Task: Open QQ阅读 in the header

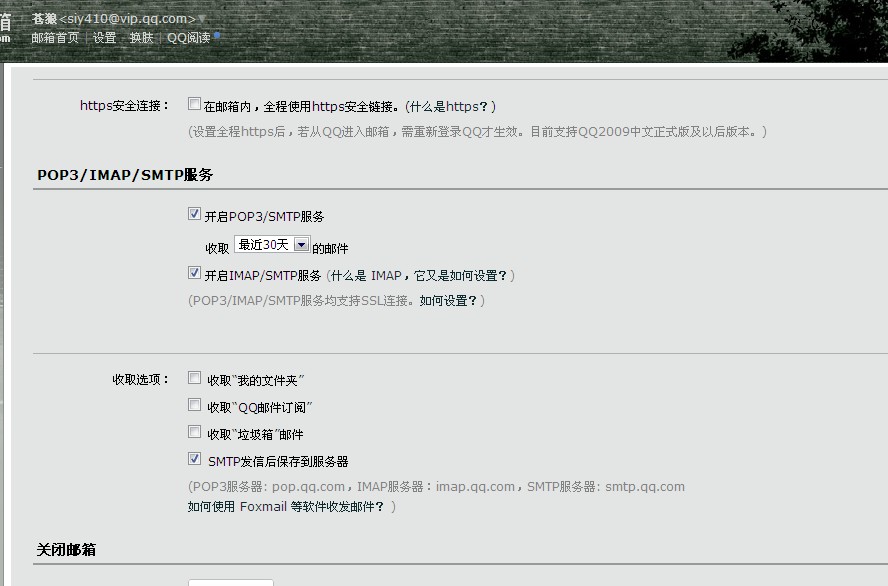Action: [x=189, y=38]
